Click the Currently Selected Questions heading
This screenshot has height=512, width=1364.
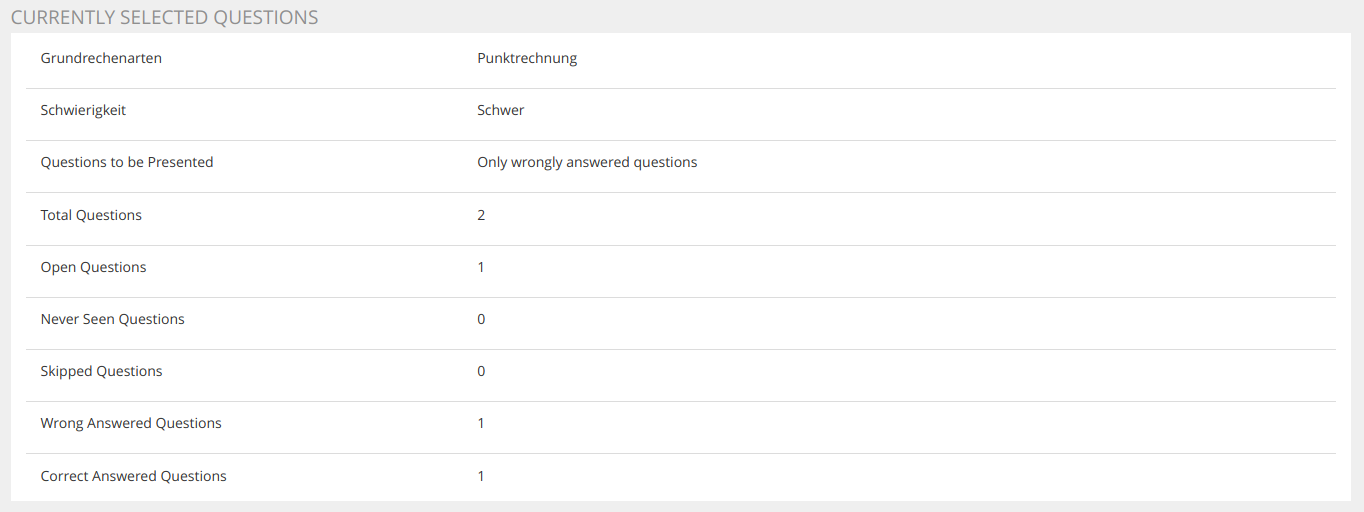tap(164, 18)
